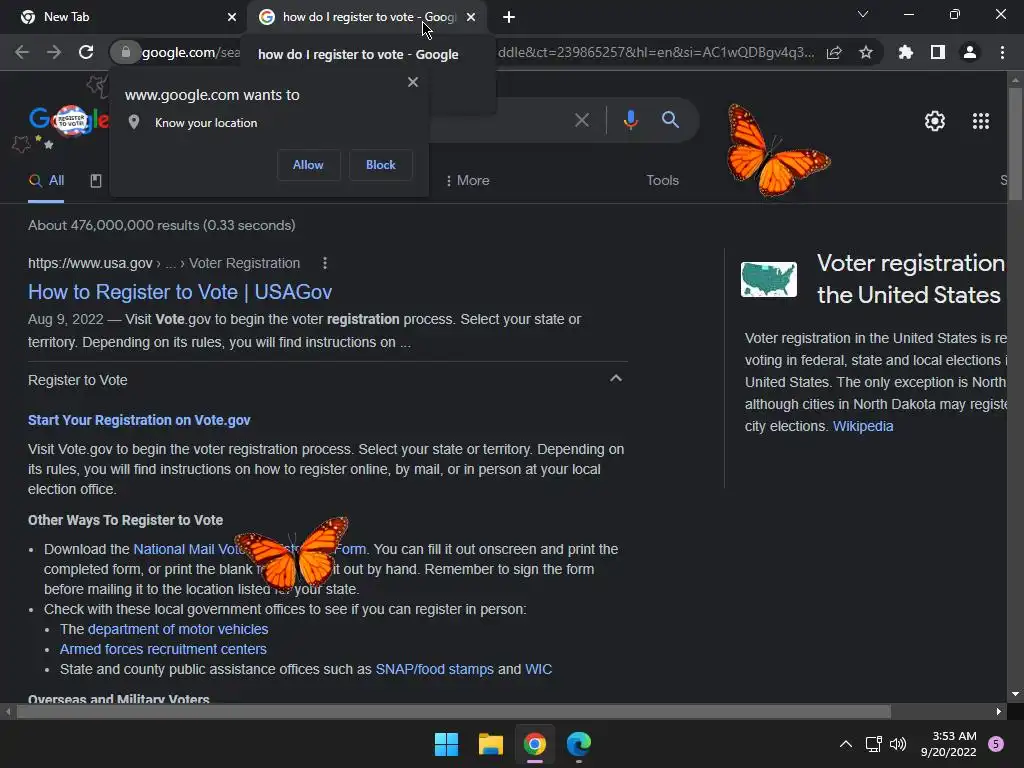Screen dimensions: 1024x768
Task: Close the New Tab tab
Action: point(232,17)
